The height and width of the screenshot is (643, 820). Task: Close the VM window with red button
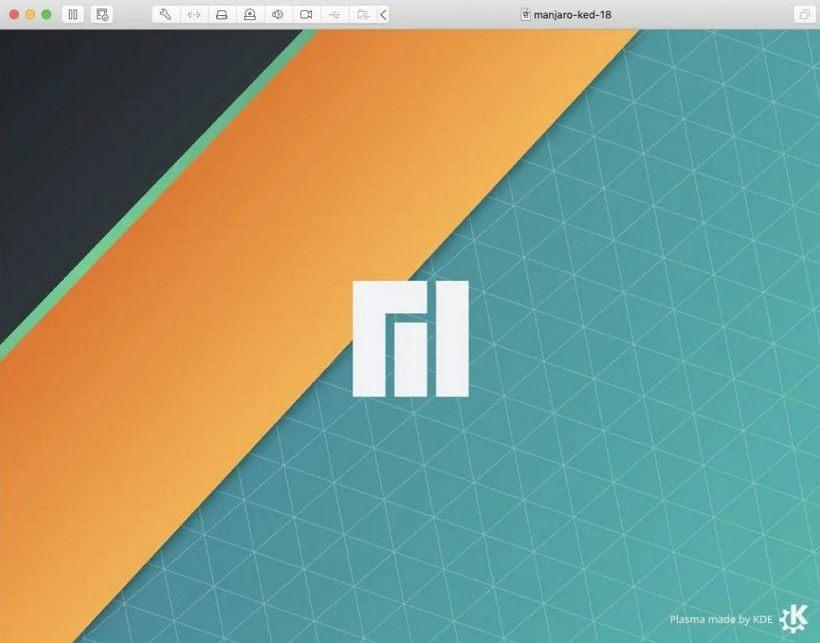[15, 15]
